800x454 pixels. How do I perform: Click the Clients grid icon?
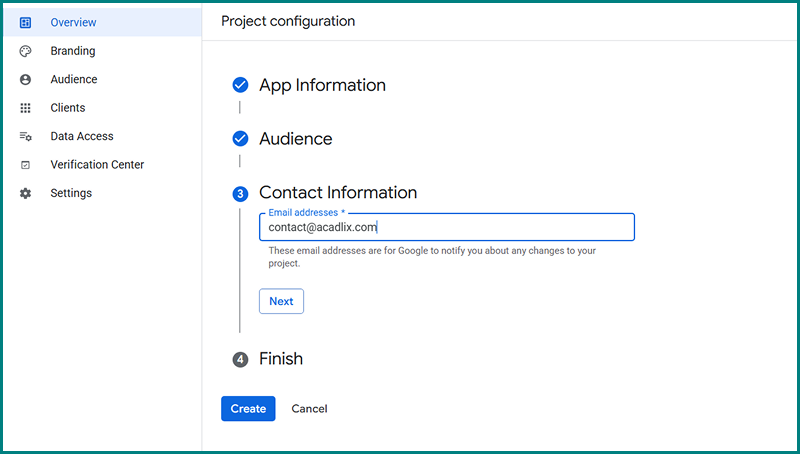(26, 108)
